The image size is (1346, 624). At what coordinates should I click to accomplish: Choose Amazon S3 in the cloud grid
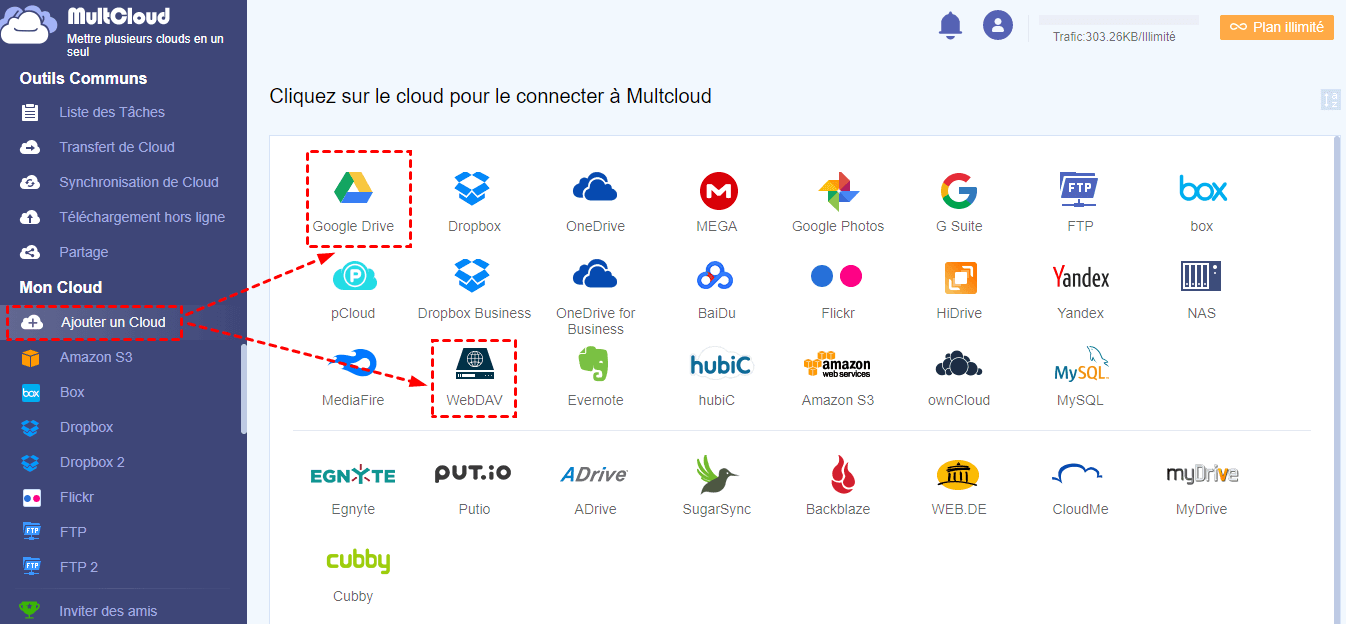[838, 364]
